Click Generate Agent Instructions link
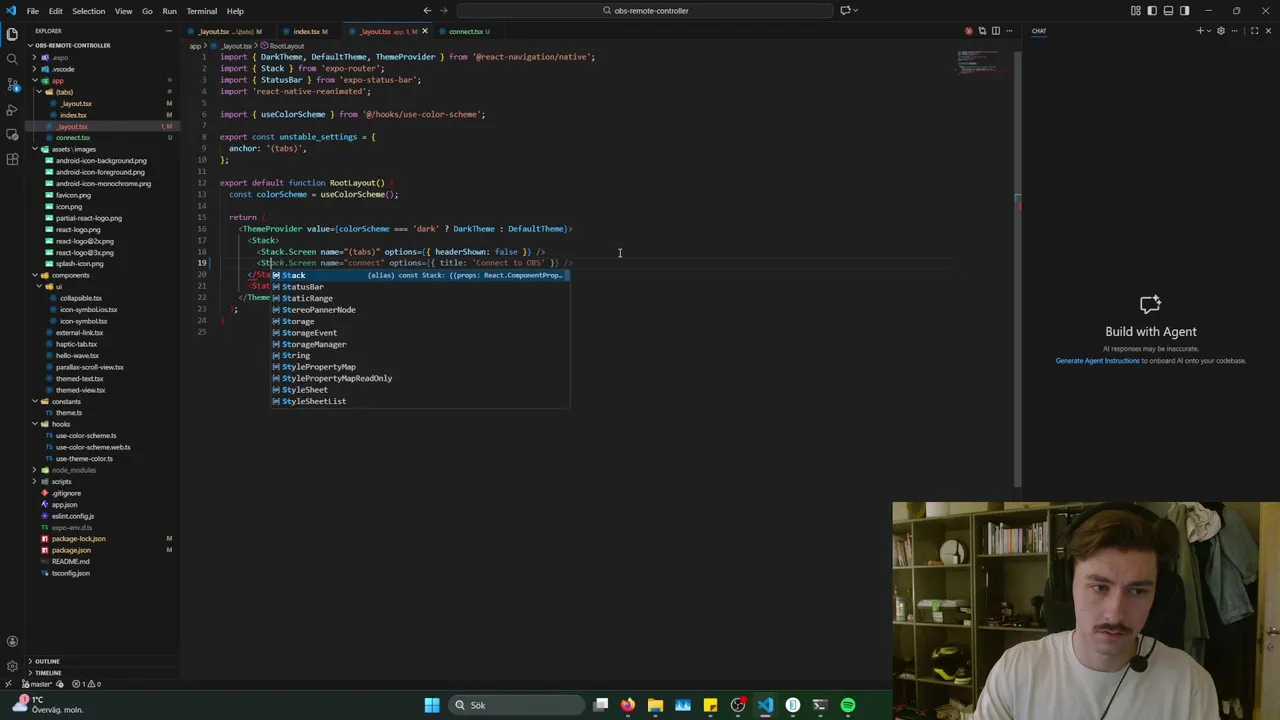 point(1097,360)
